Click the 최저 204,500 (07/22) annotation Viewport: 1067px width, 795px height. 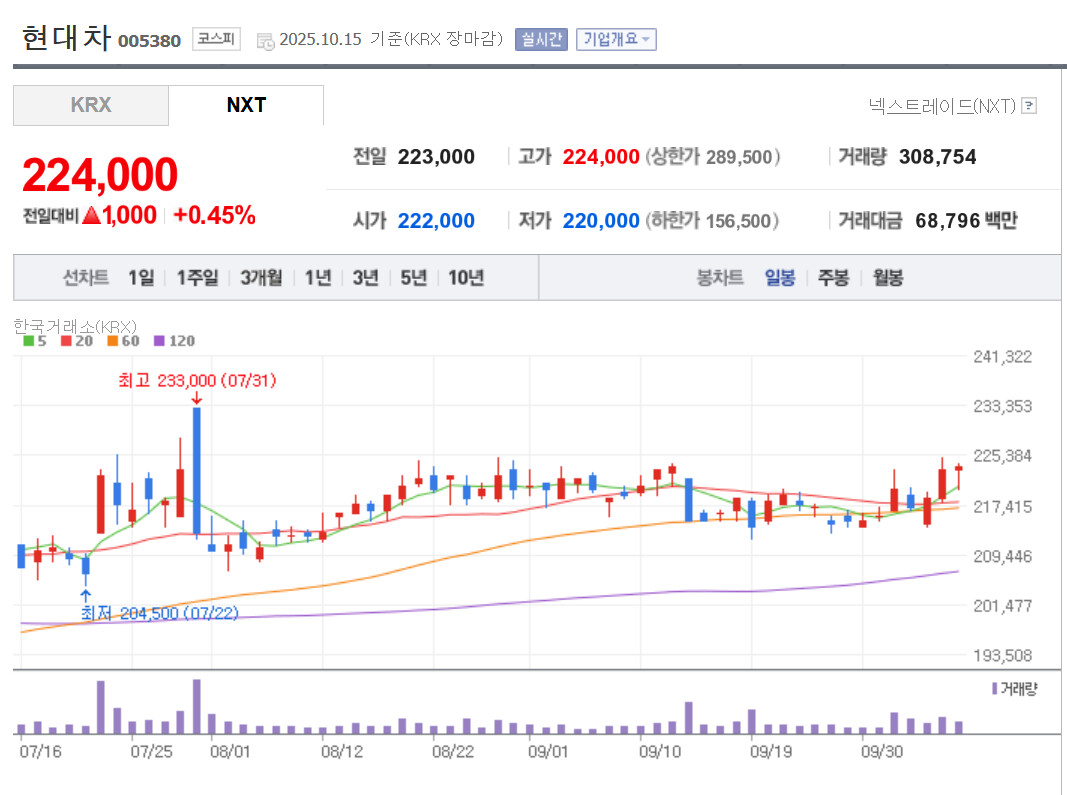tap(160, 613)
